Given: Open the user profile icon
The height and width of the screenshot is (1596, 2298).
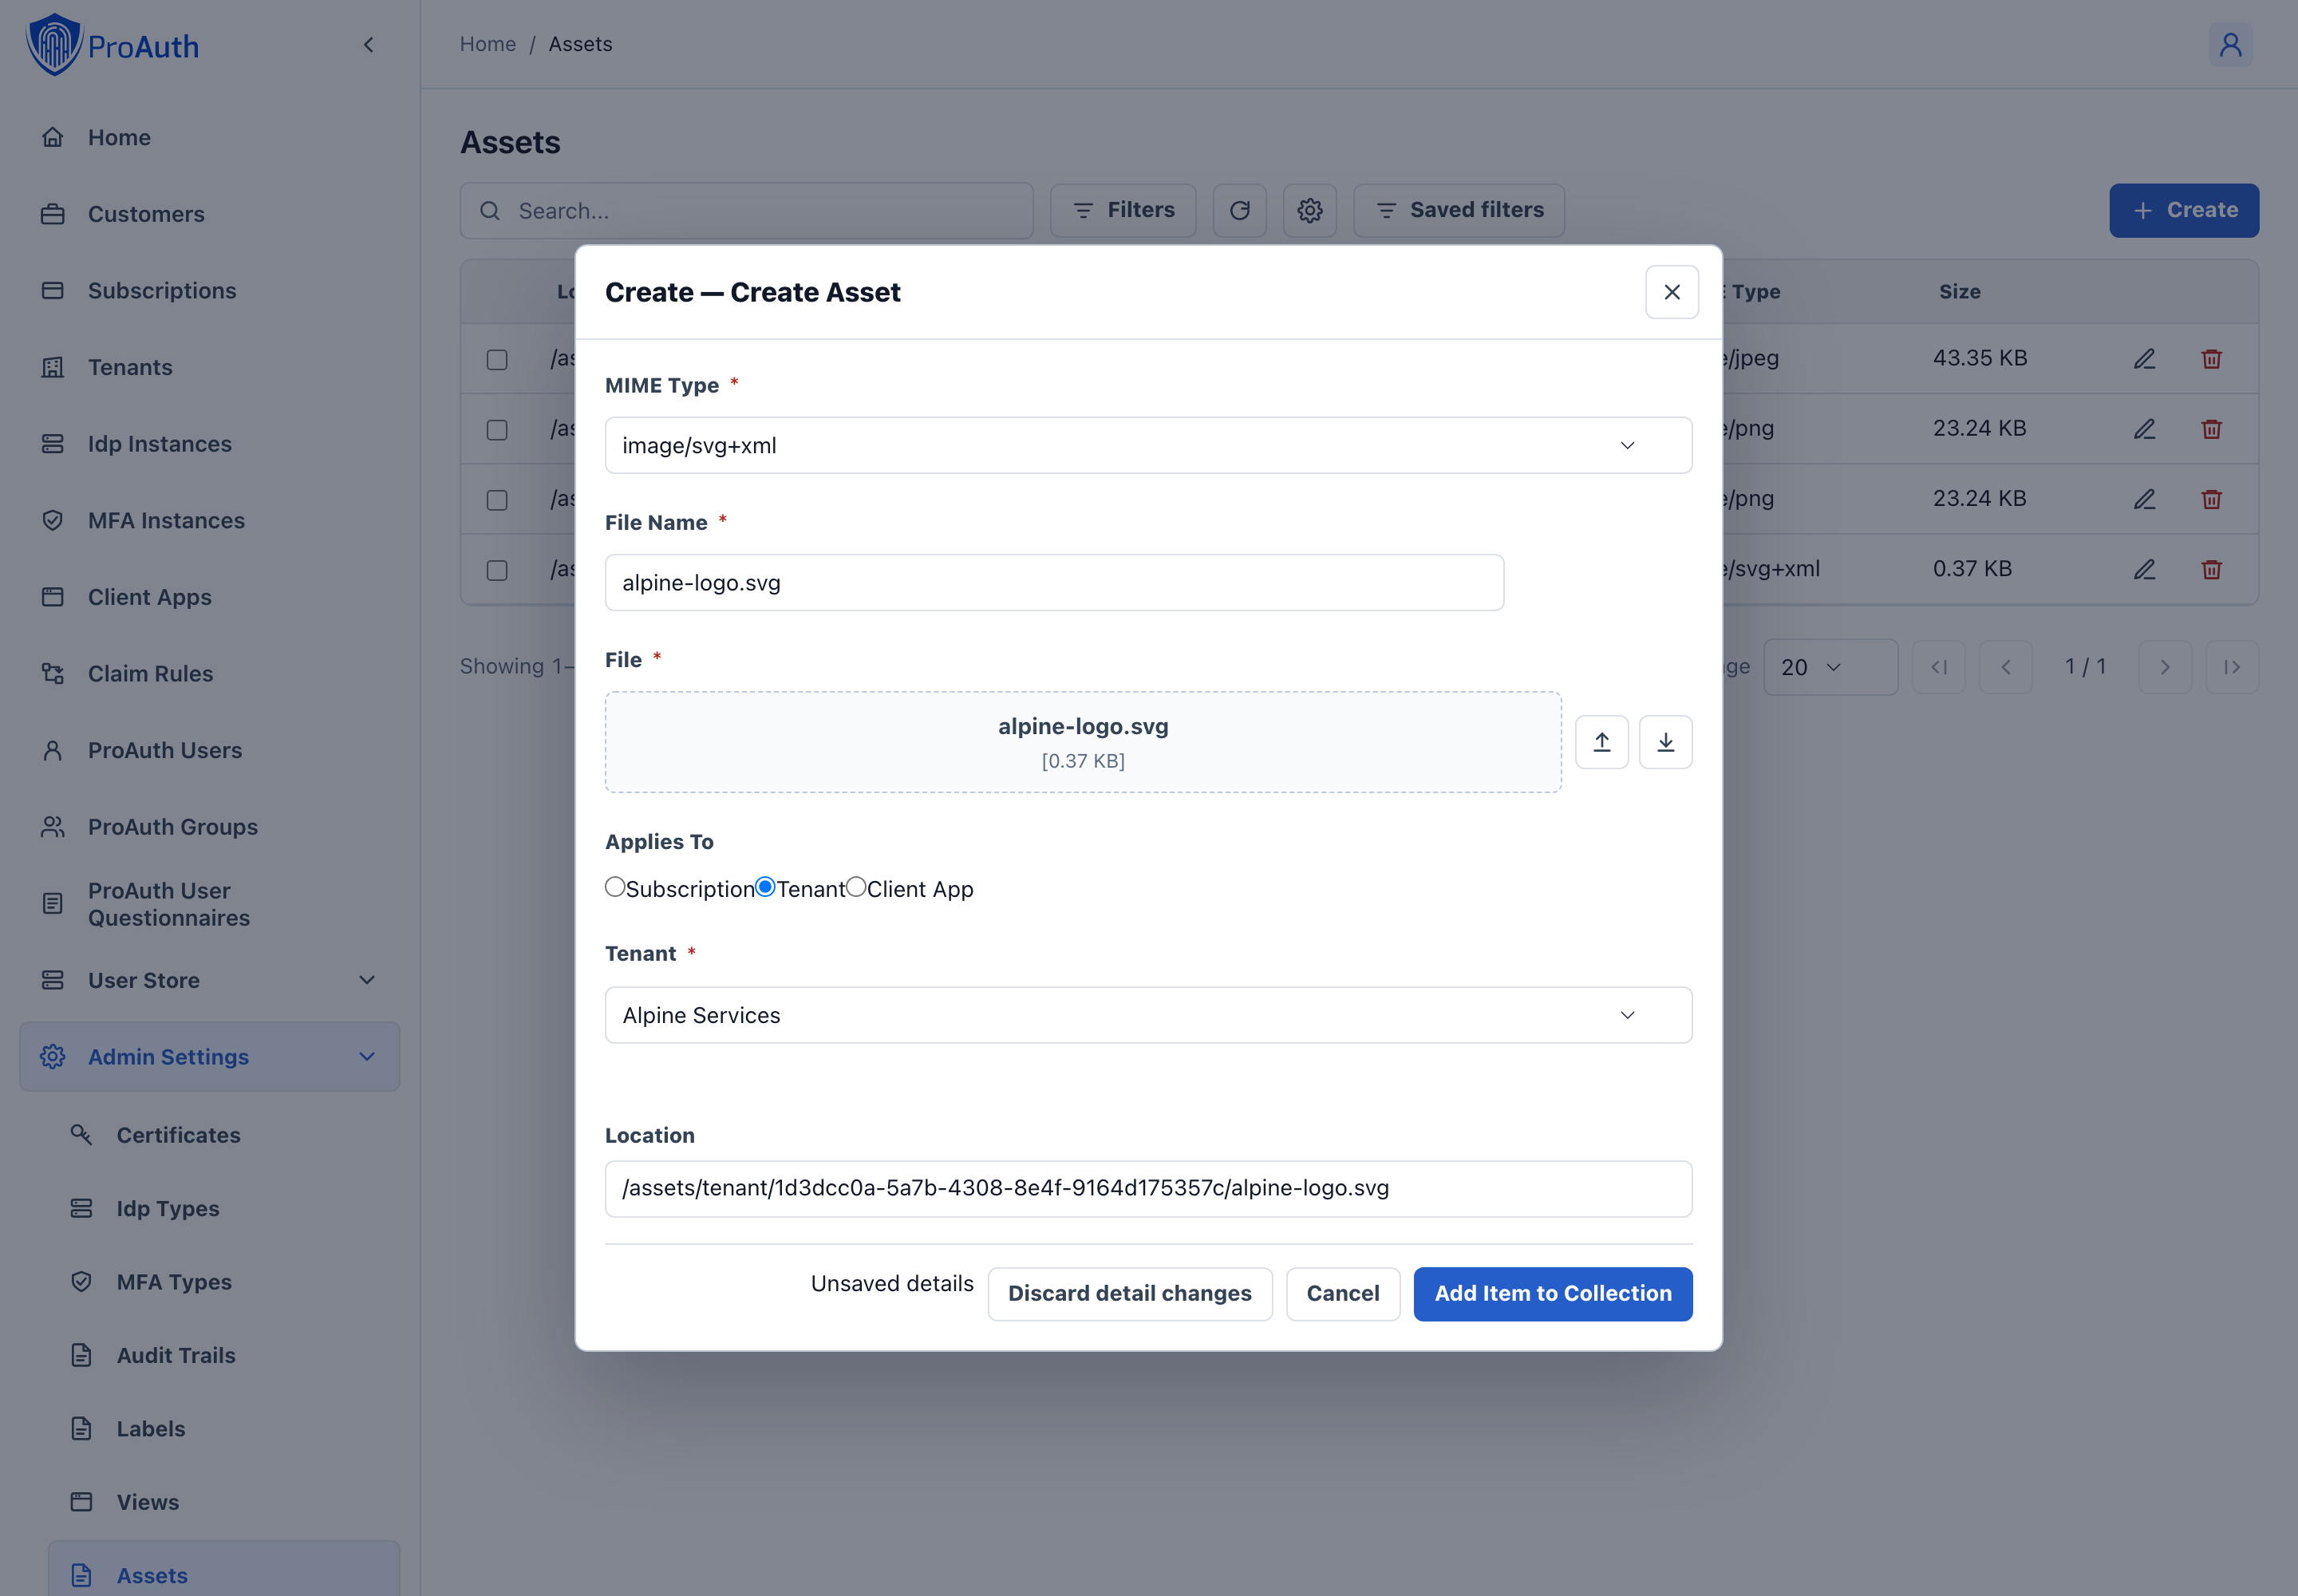Looking at the screenshot, I should coord(2230,45).
